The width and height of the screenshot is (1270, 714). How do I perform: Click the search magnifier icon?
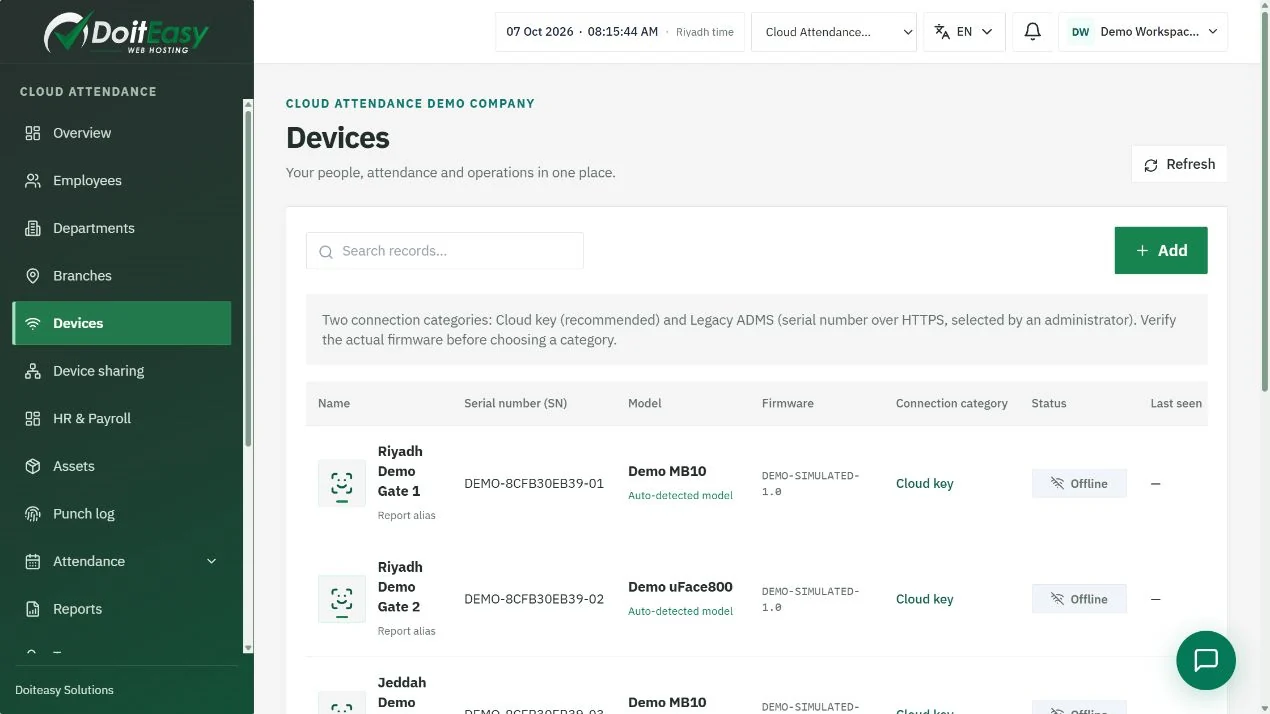click(x=326, y=252)
